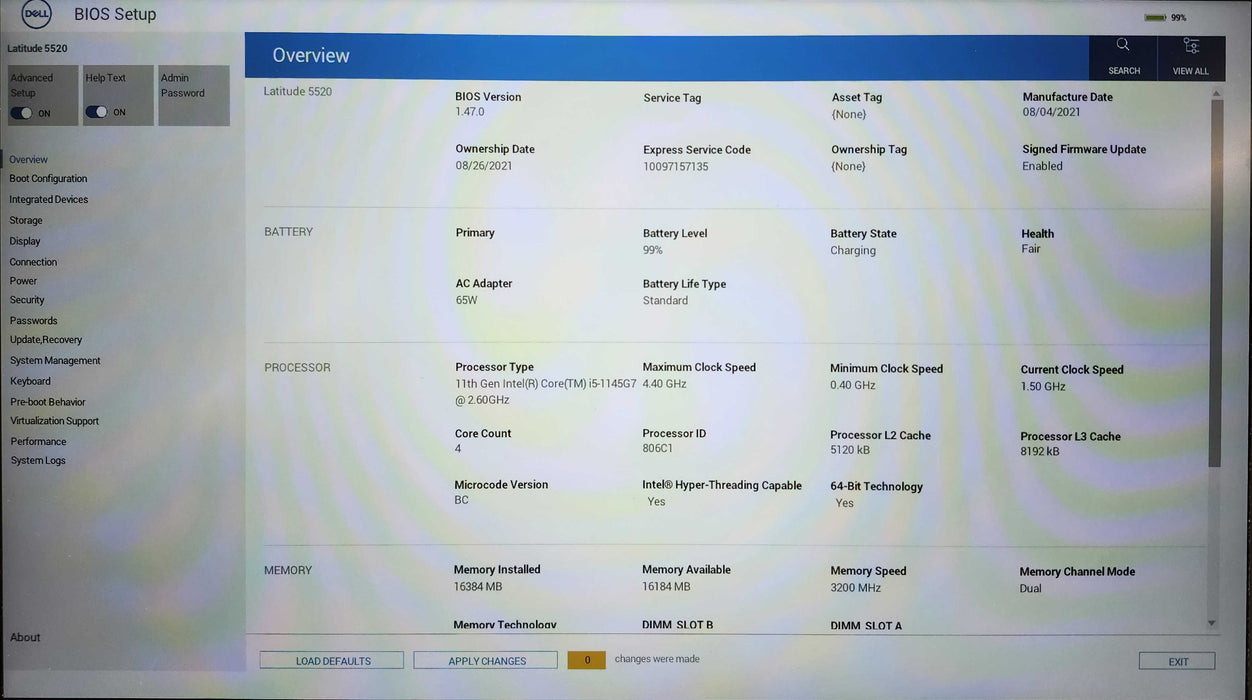Click the Overview header title
The height and width of the screenshot is (700, 1252).
311,56
